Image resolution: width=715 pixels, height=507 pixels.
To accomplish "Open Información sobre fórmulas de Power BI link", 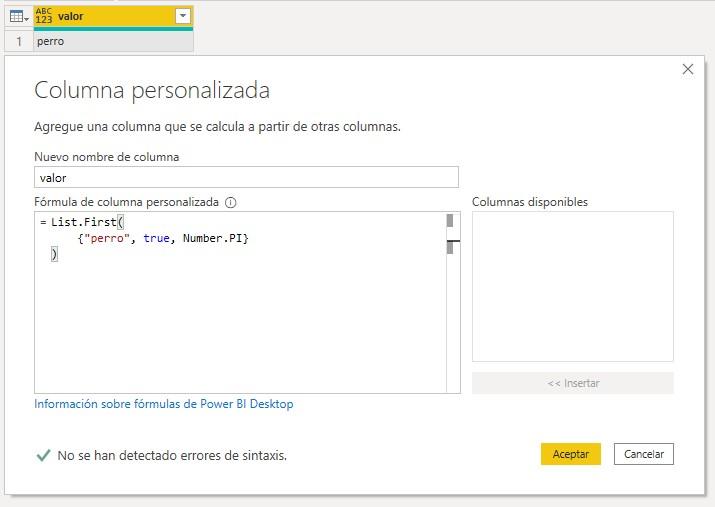I will tap(164, 404).
